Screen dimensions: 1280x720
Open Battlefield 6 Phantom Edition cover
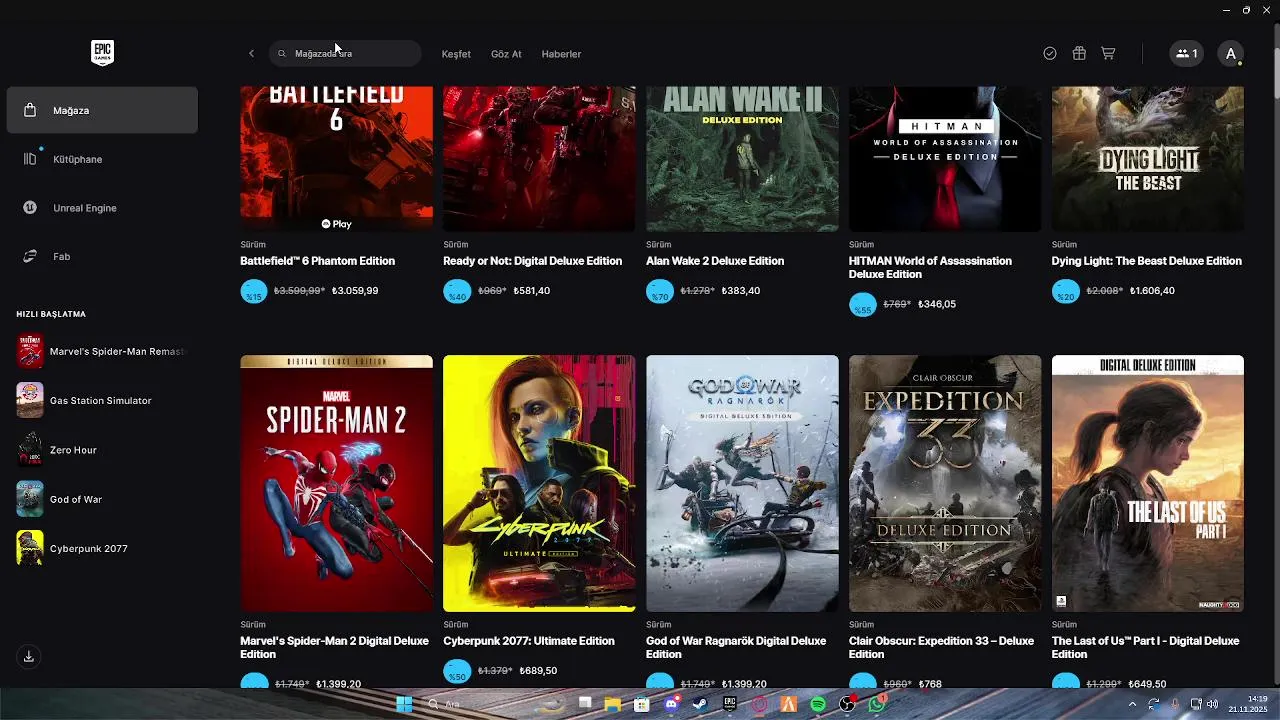point(336,159)
